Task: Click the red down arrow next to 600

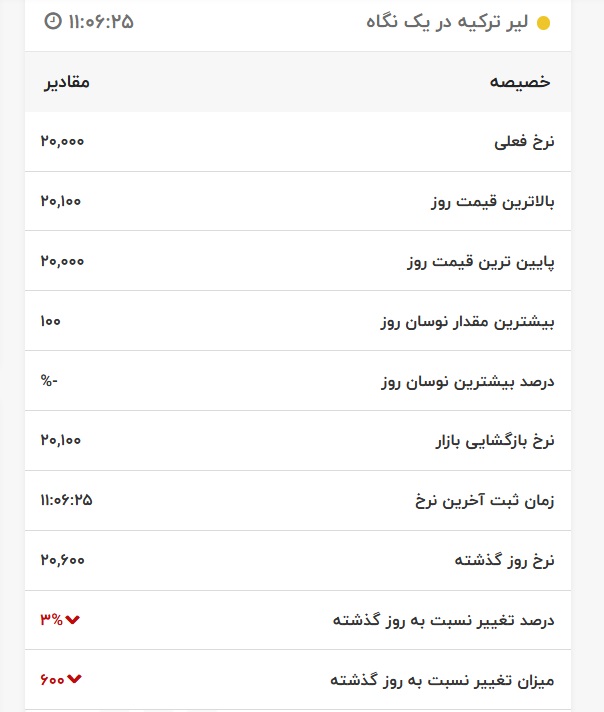Action: click(x=74, y=681)
